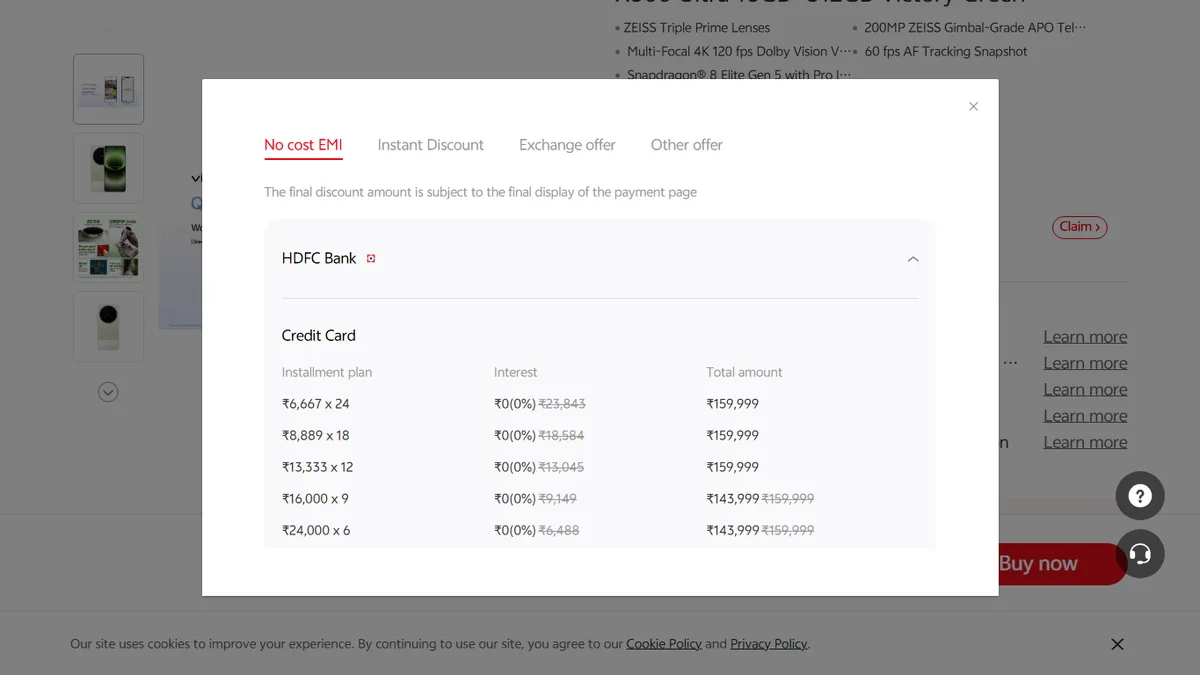Click the ₹8,889 x 18 installment plan
The height and width of the screenshot is (675, 1200).
click(316, 435)
